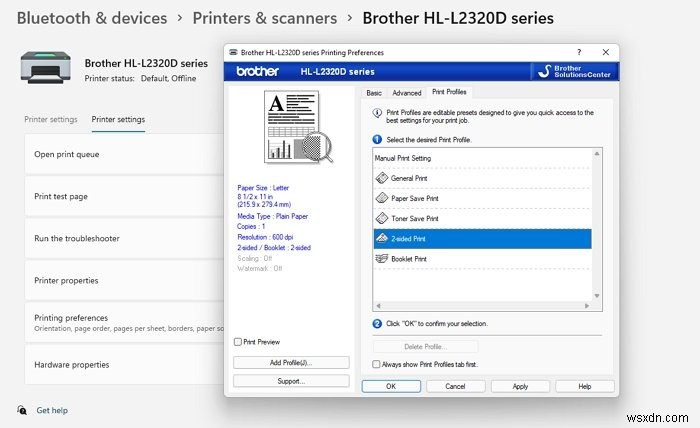Open Printer properties option

pos(125,280)
